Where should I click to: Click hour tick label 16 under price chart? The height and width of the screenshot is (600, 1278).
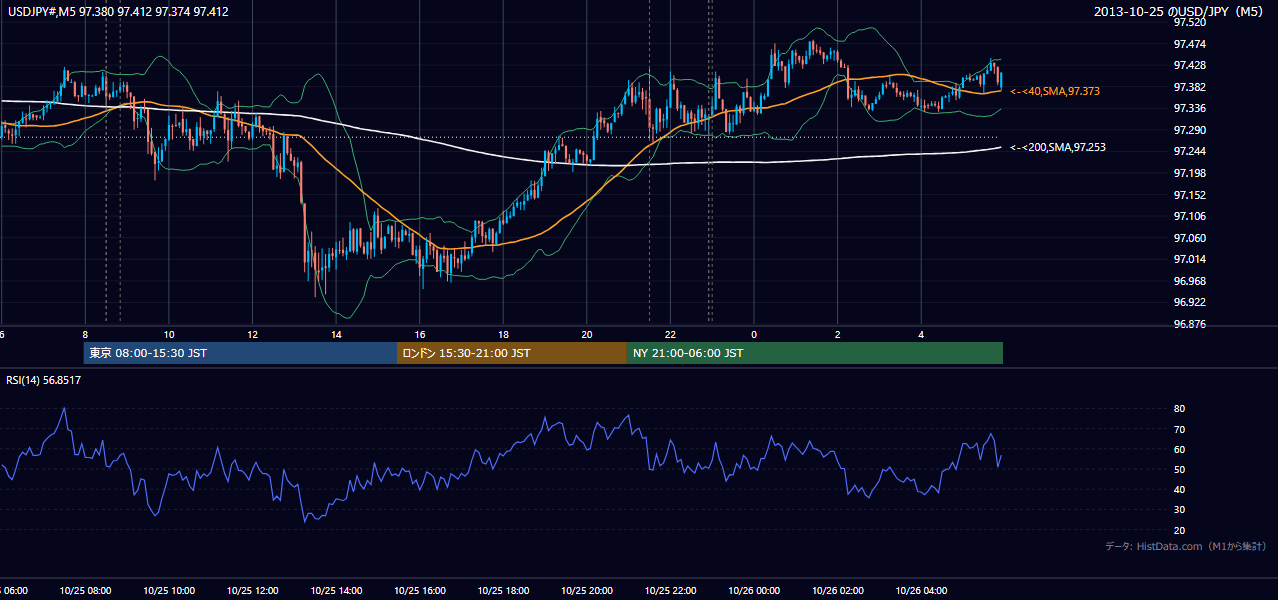coord(420,334)
